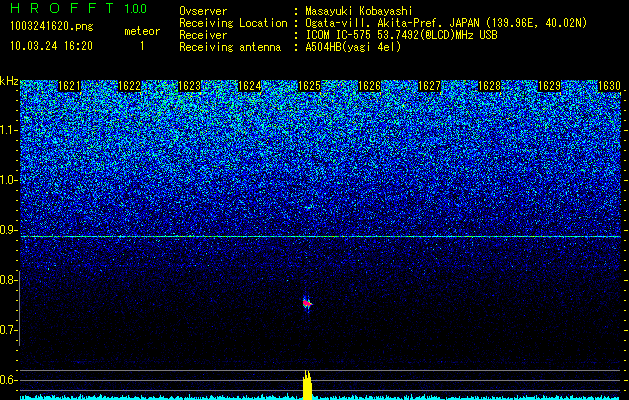Click the 0.7 kHz axis label

pos(8,330)
